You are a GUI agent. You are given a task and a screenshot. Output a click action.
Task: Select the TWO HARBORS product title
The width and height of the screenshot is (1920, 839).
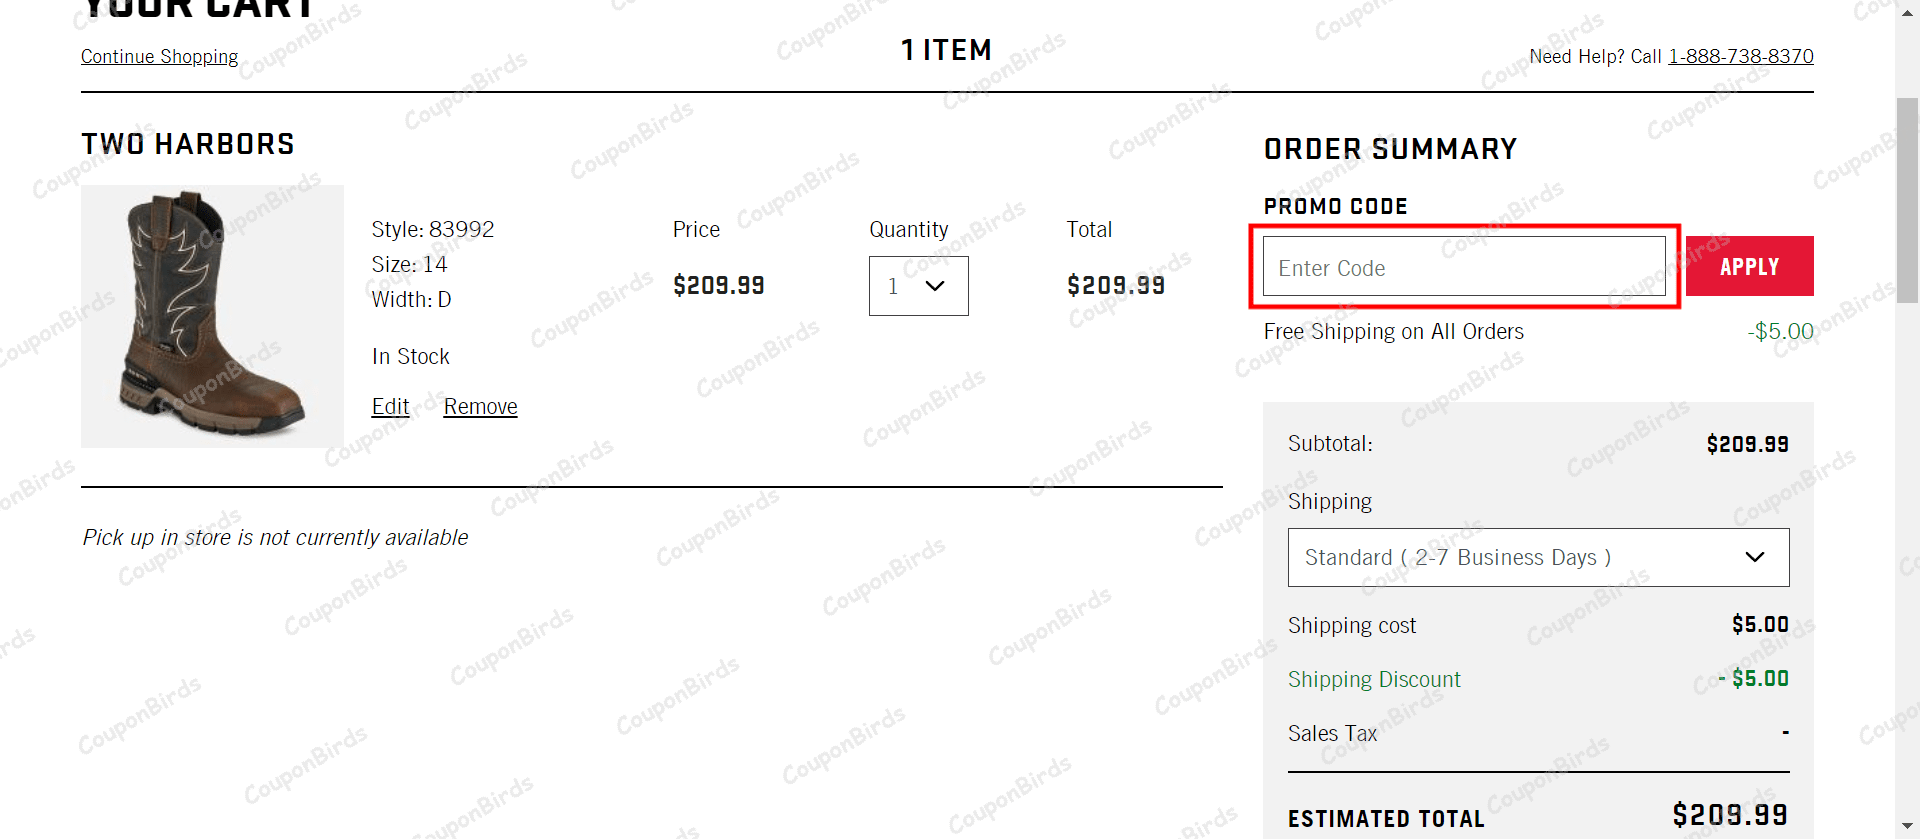click(188, 144)
